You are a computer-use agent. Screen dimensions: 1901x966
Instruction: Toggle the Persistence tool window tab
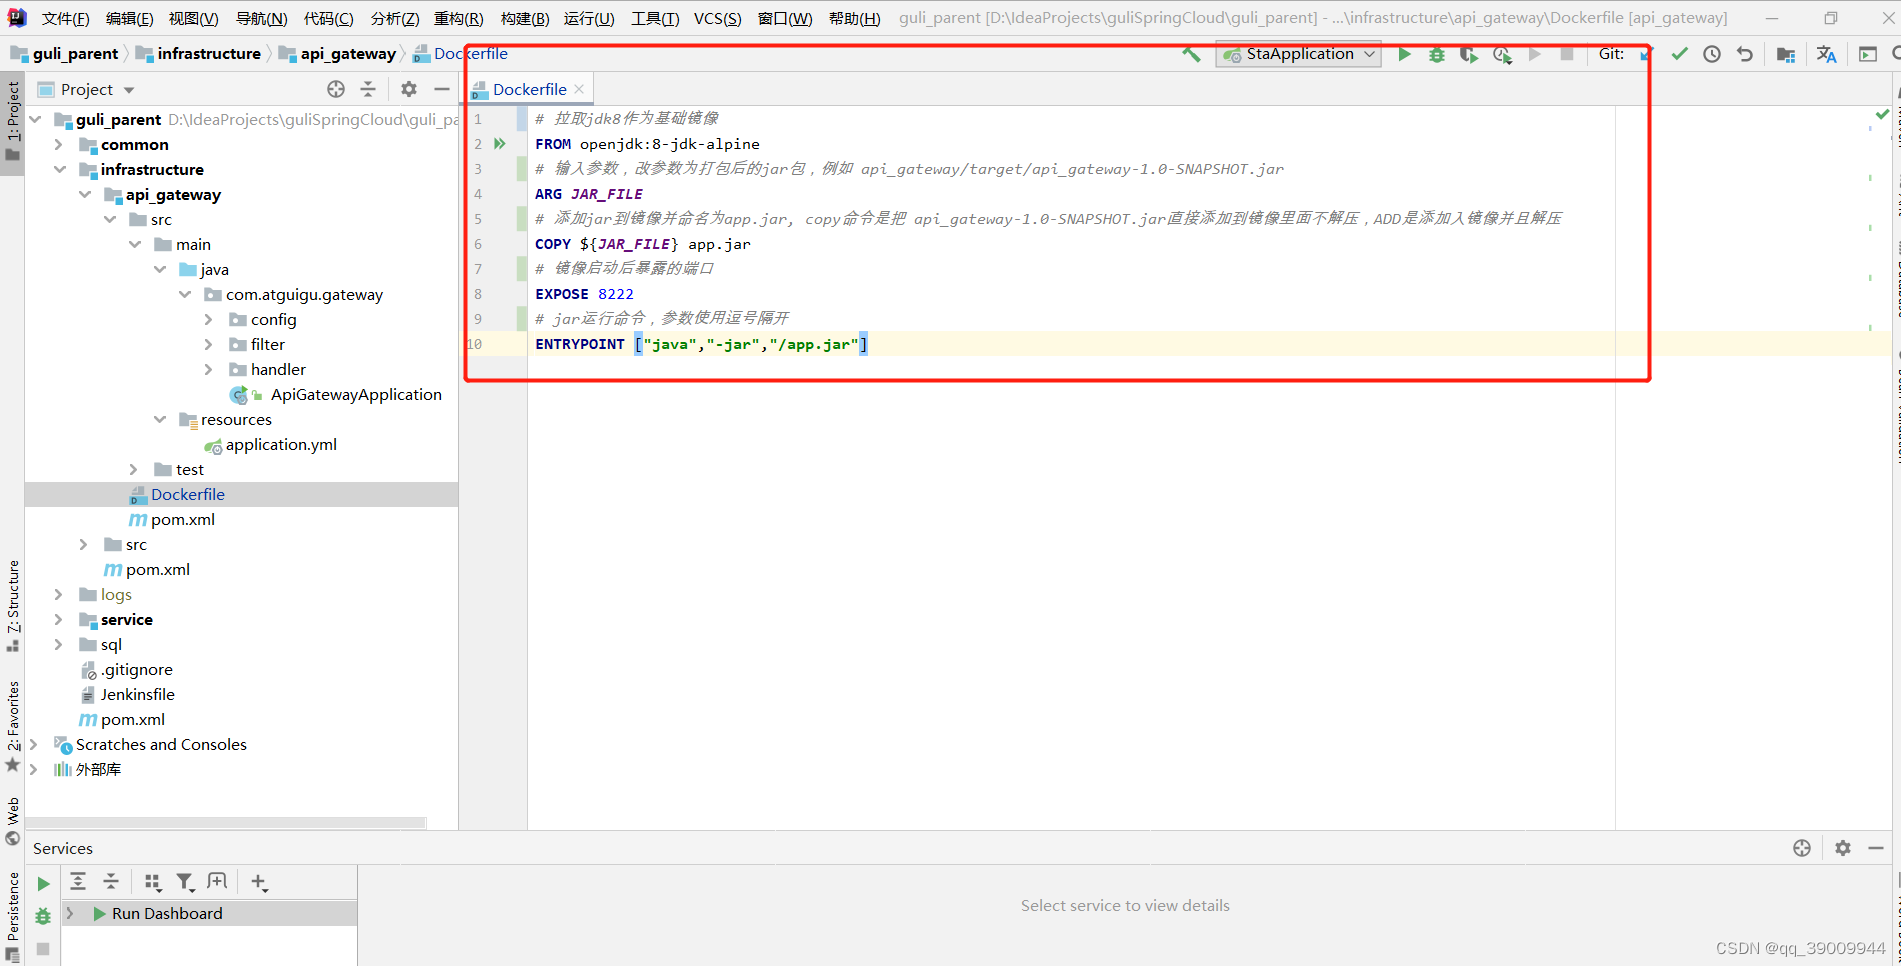(12, 916)
